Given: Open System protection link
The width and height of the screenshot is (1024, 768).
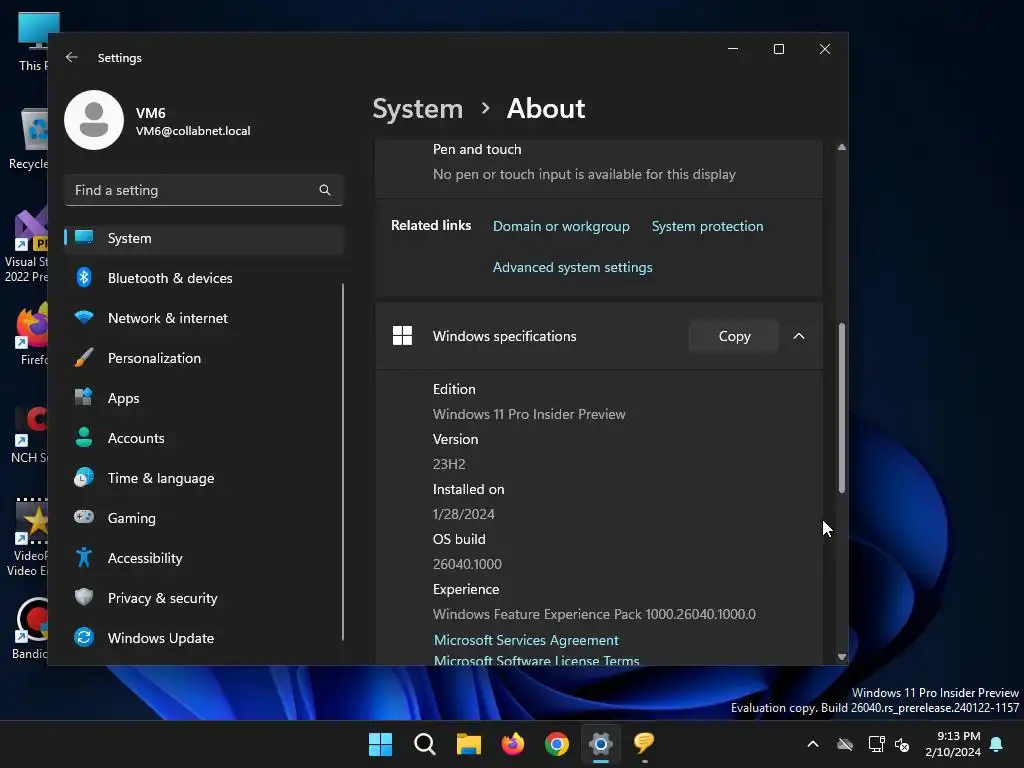Looking at the screenshot, I should coord(707,227).
